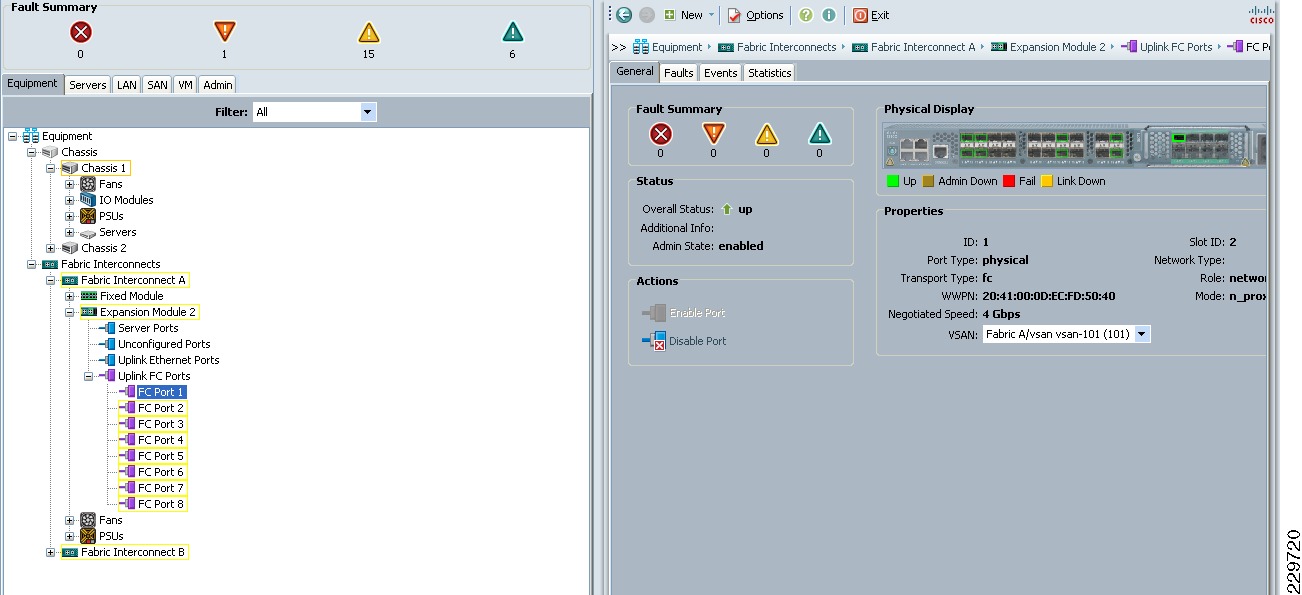
Task: Open the green help question mark icon
Action: tap(806, 15)
